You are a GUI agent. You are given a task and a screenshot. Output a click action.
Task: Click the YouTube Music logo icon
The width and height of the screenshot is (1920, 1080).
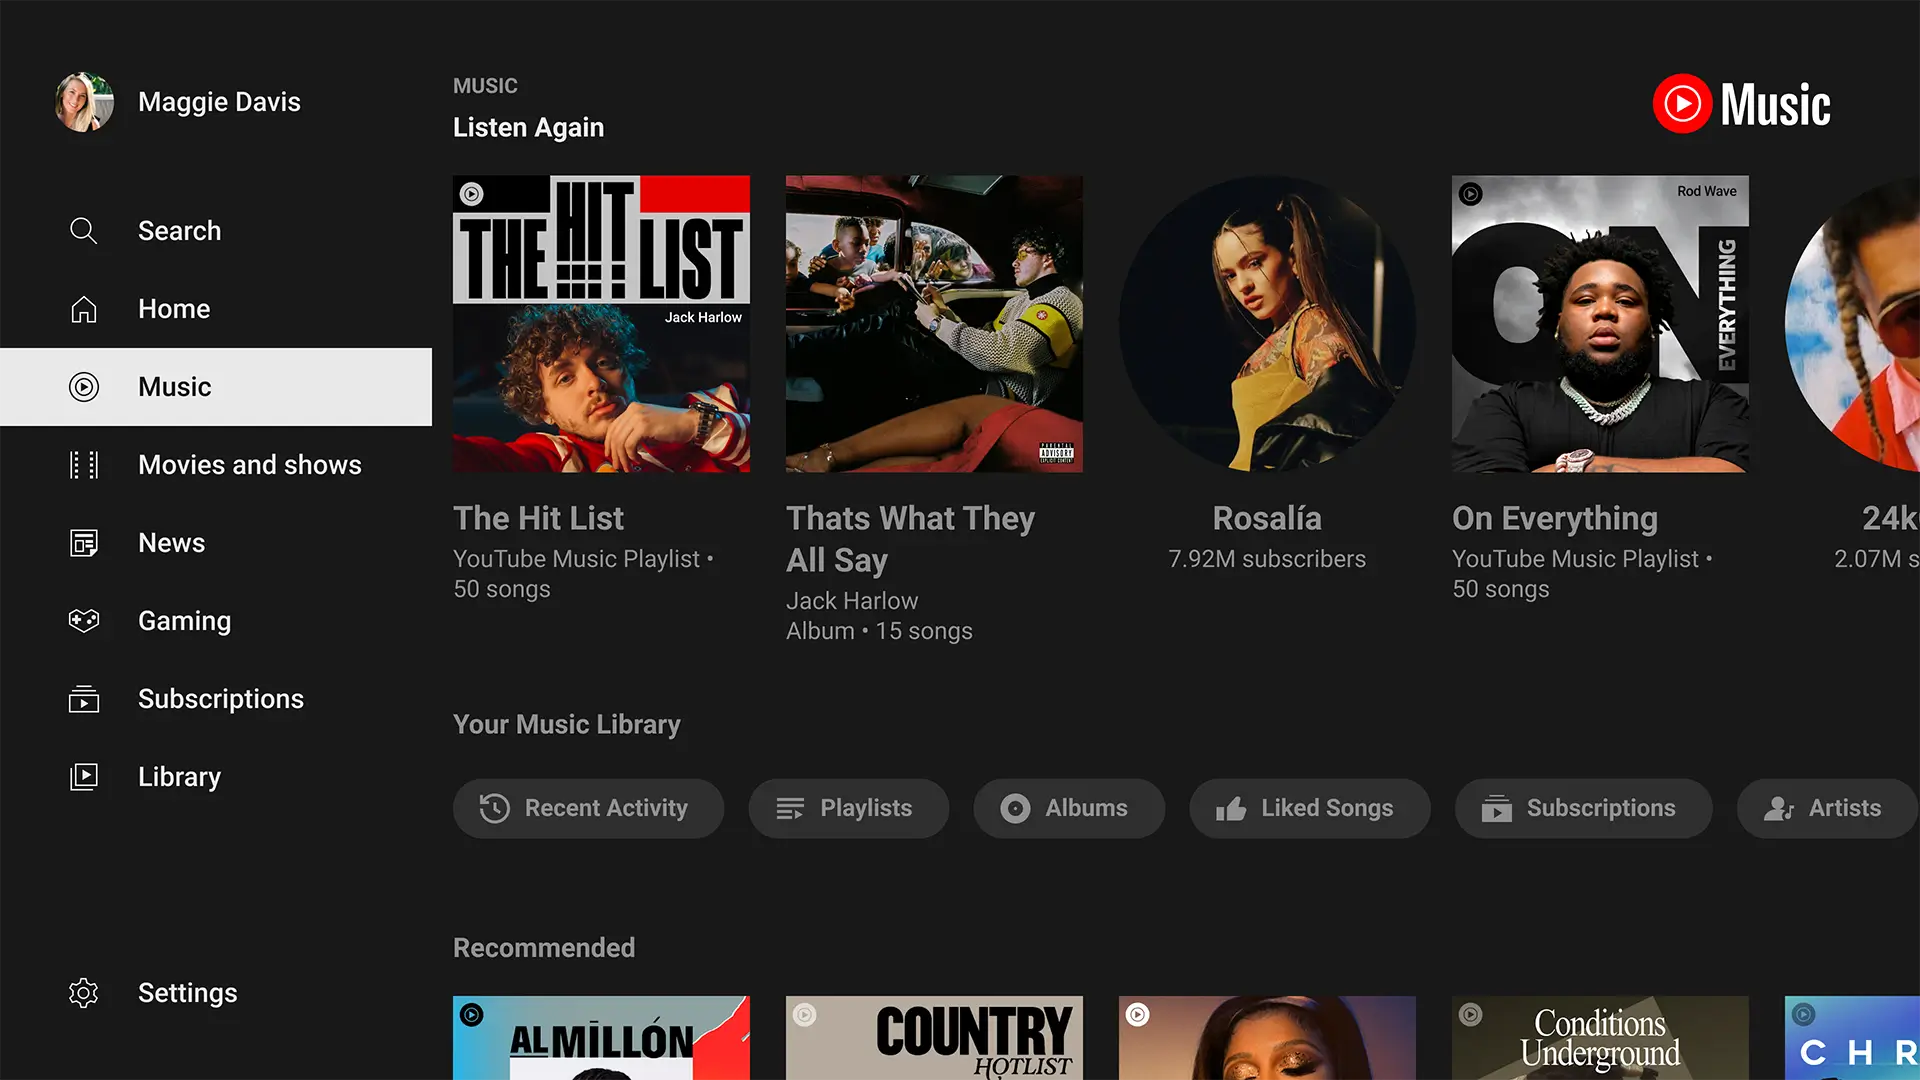[1684, 103]
